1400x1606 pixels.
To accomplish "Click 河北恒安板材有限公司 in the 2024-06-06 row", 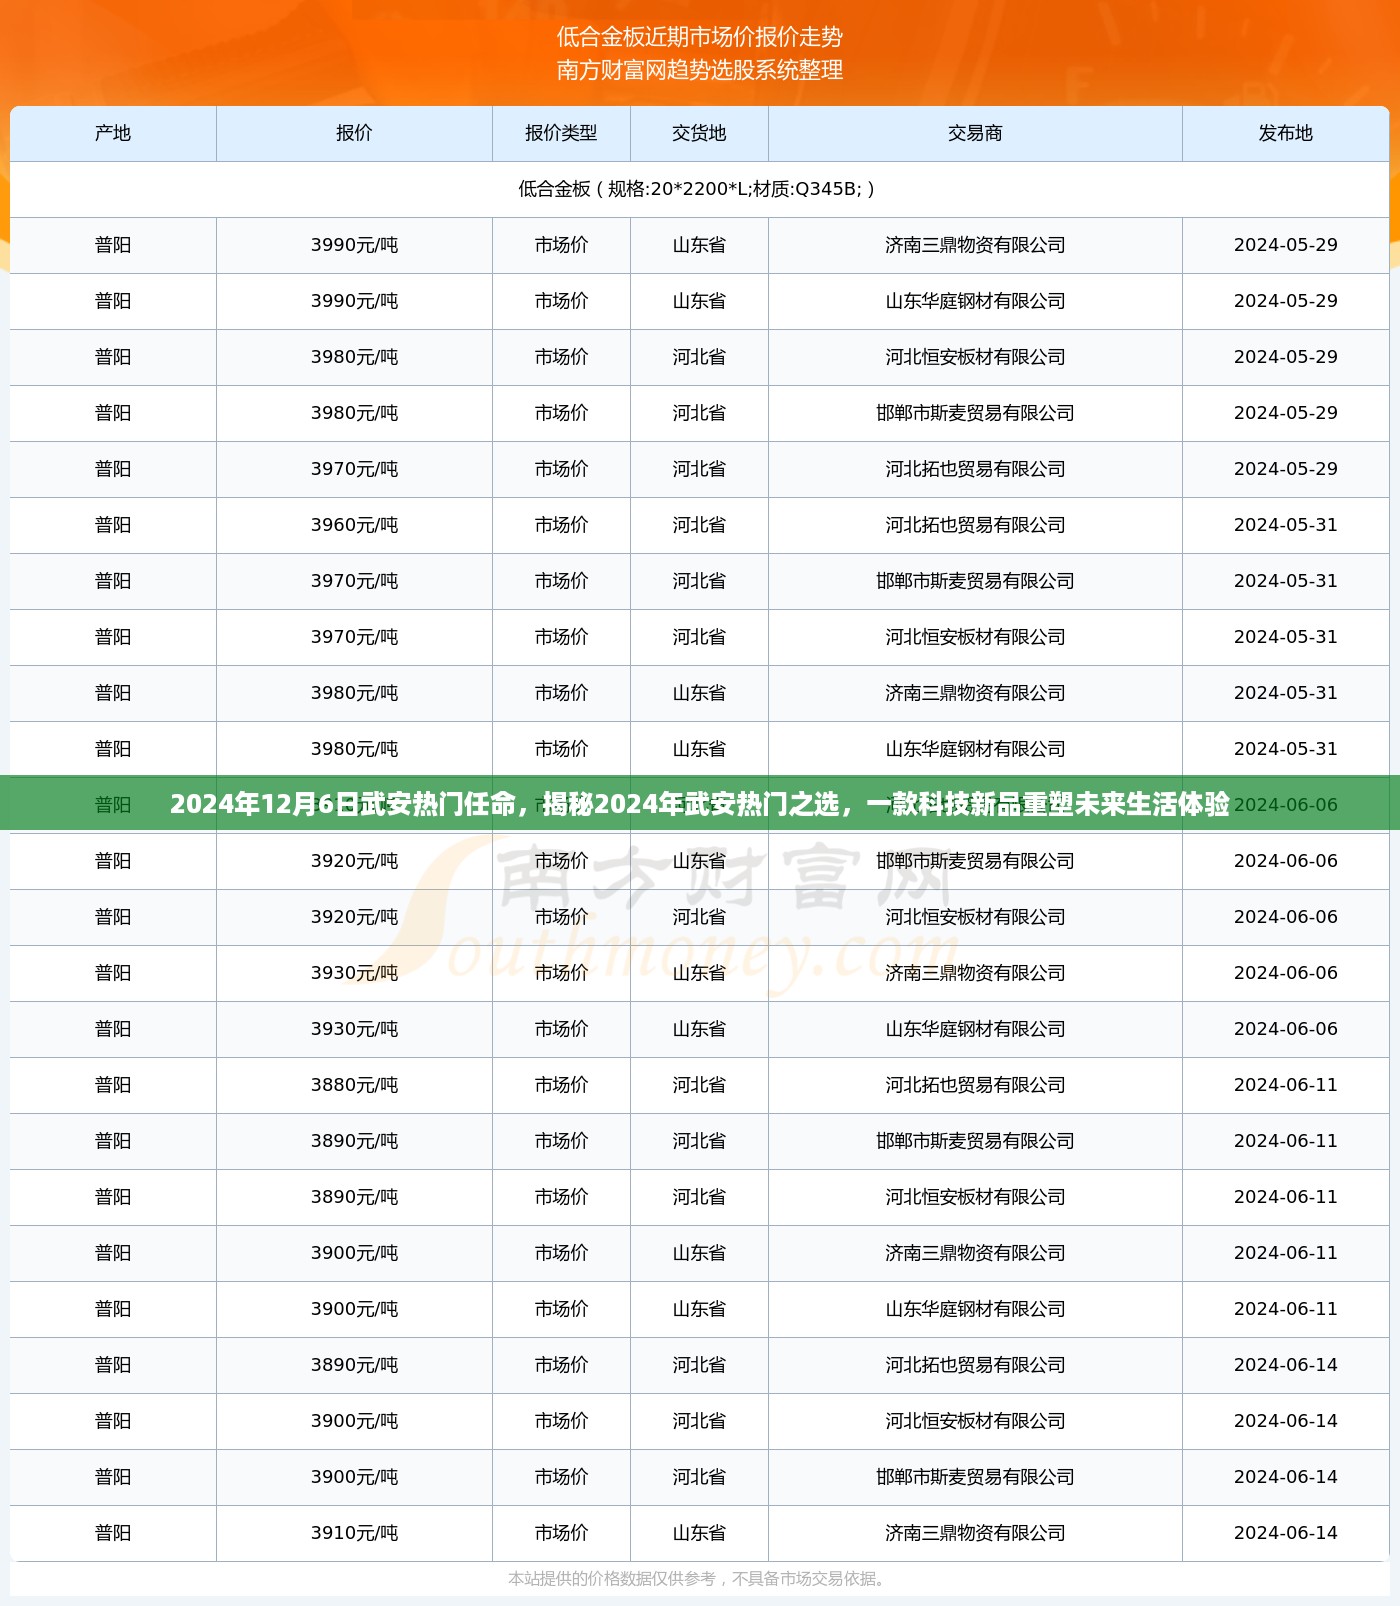I will pos(975,917).
